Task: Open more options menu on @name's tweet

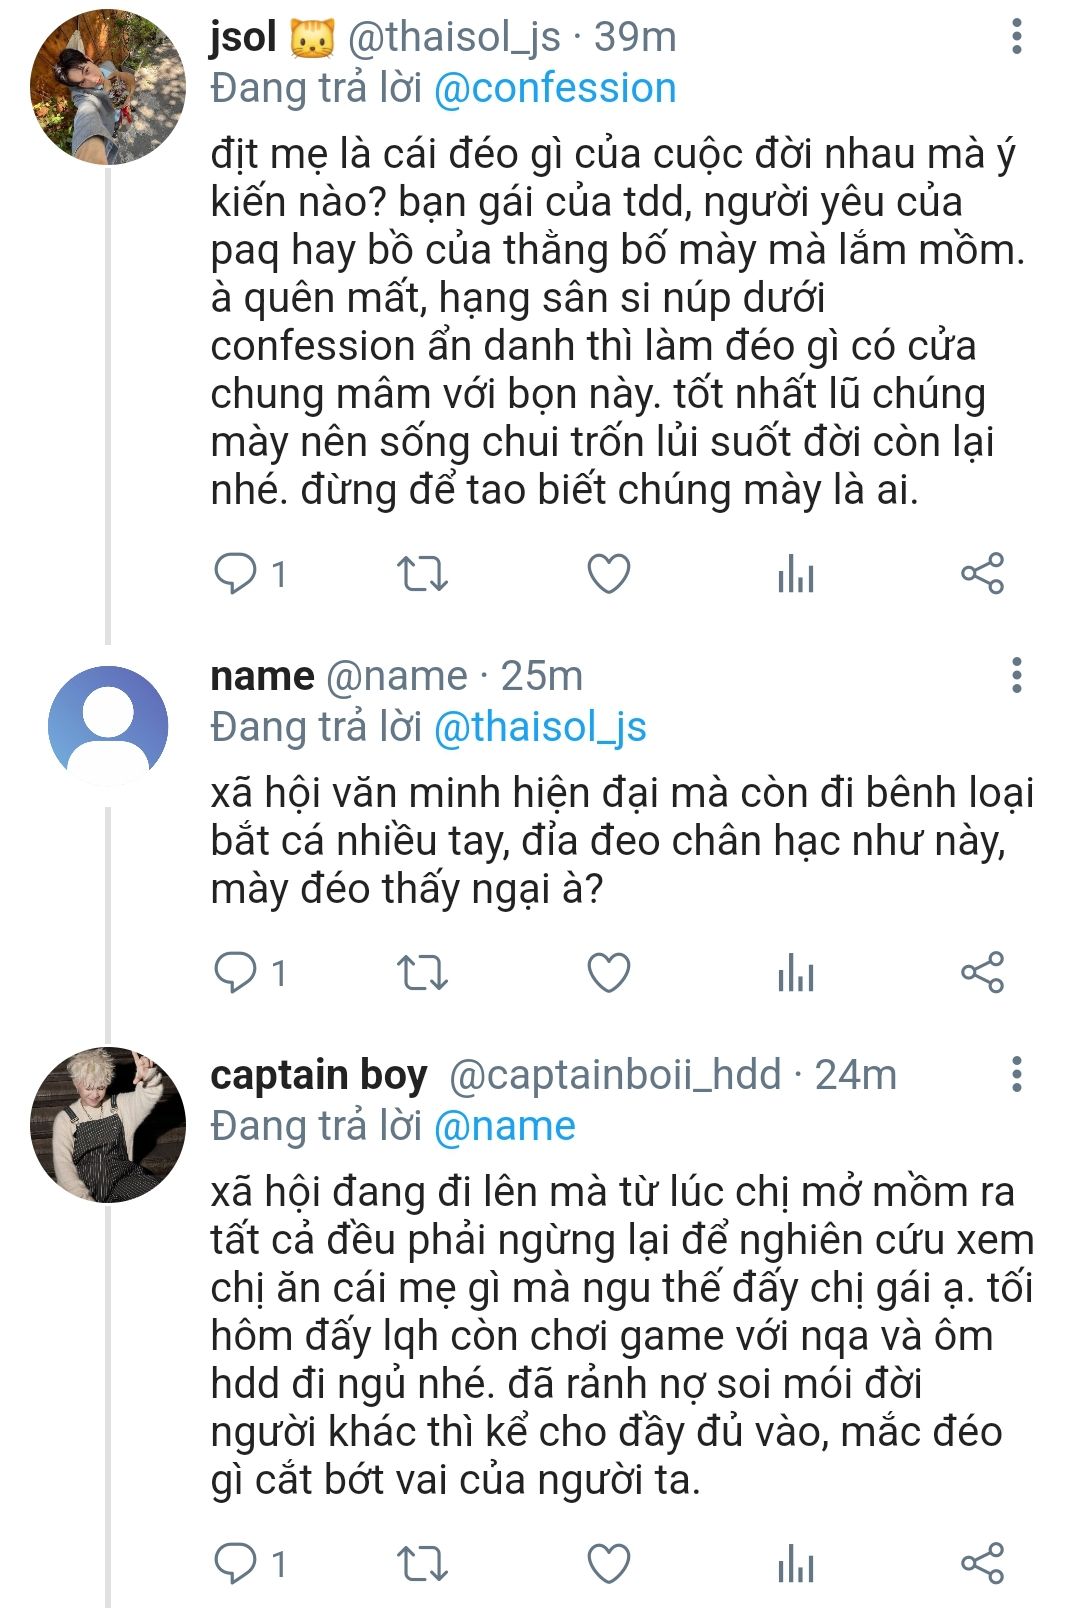Action: click(x=1016, y=676)
